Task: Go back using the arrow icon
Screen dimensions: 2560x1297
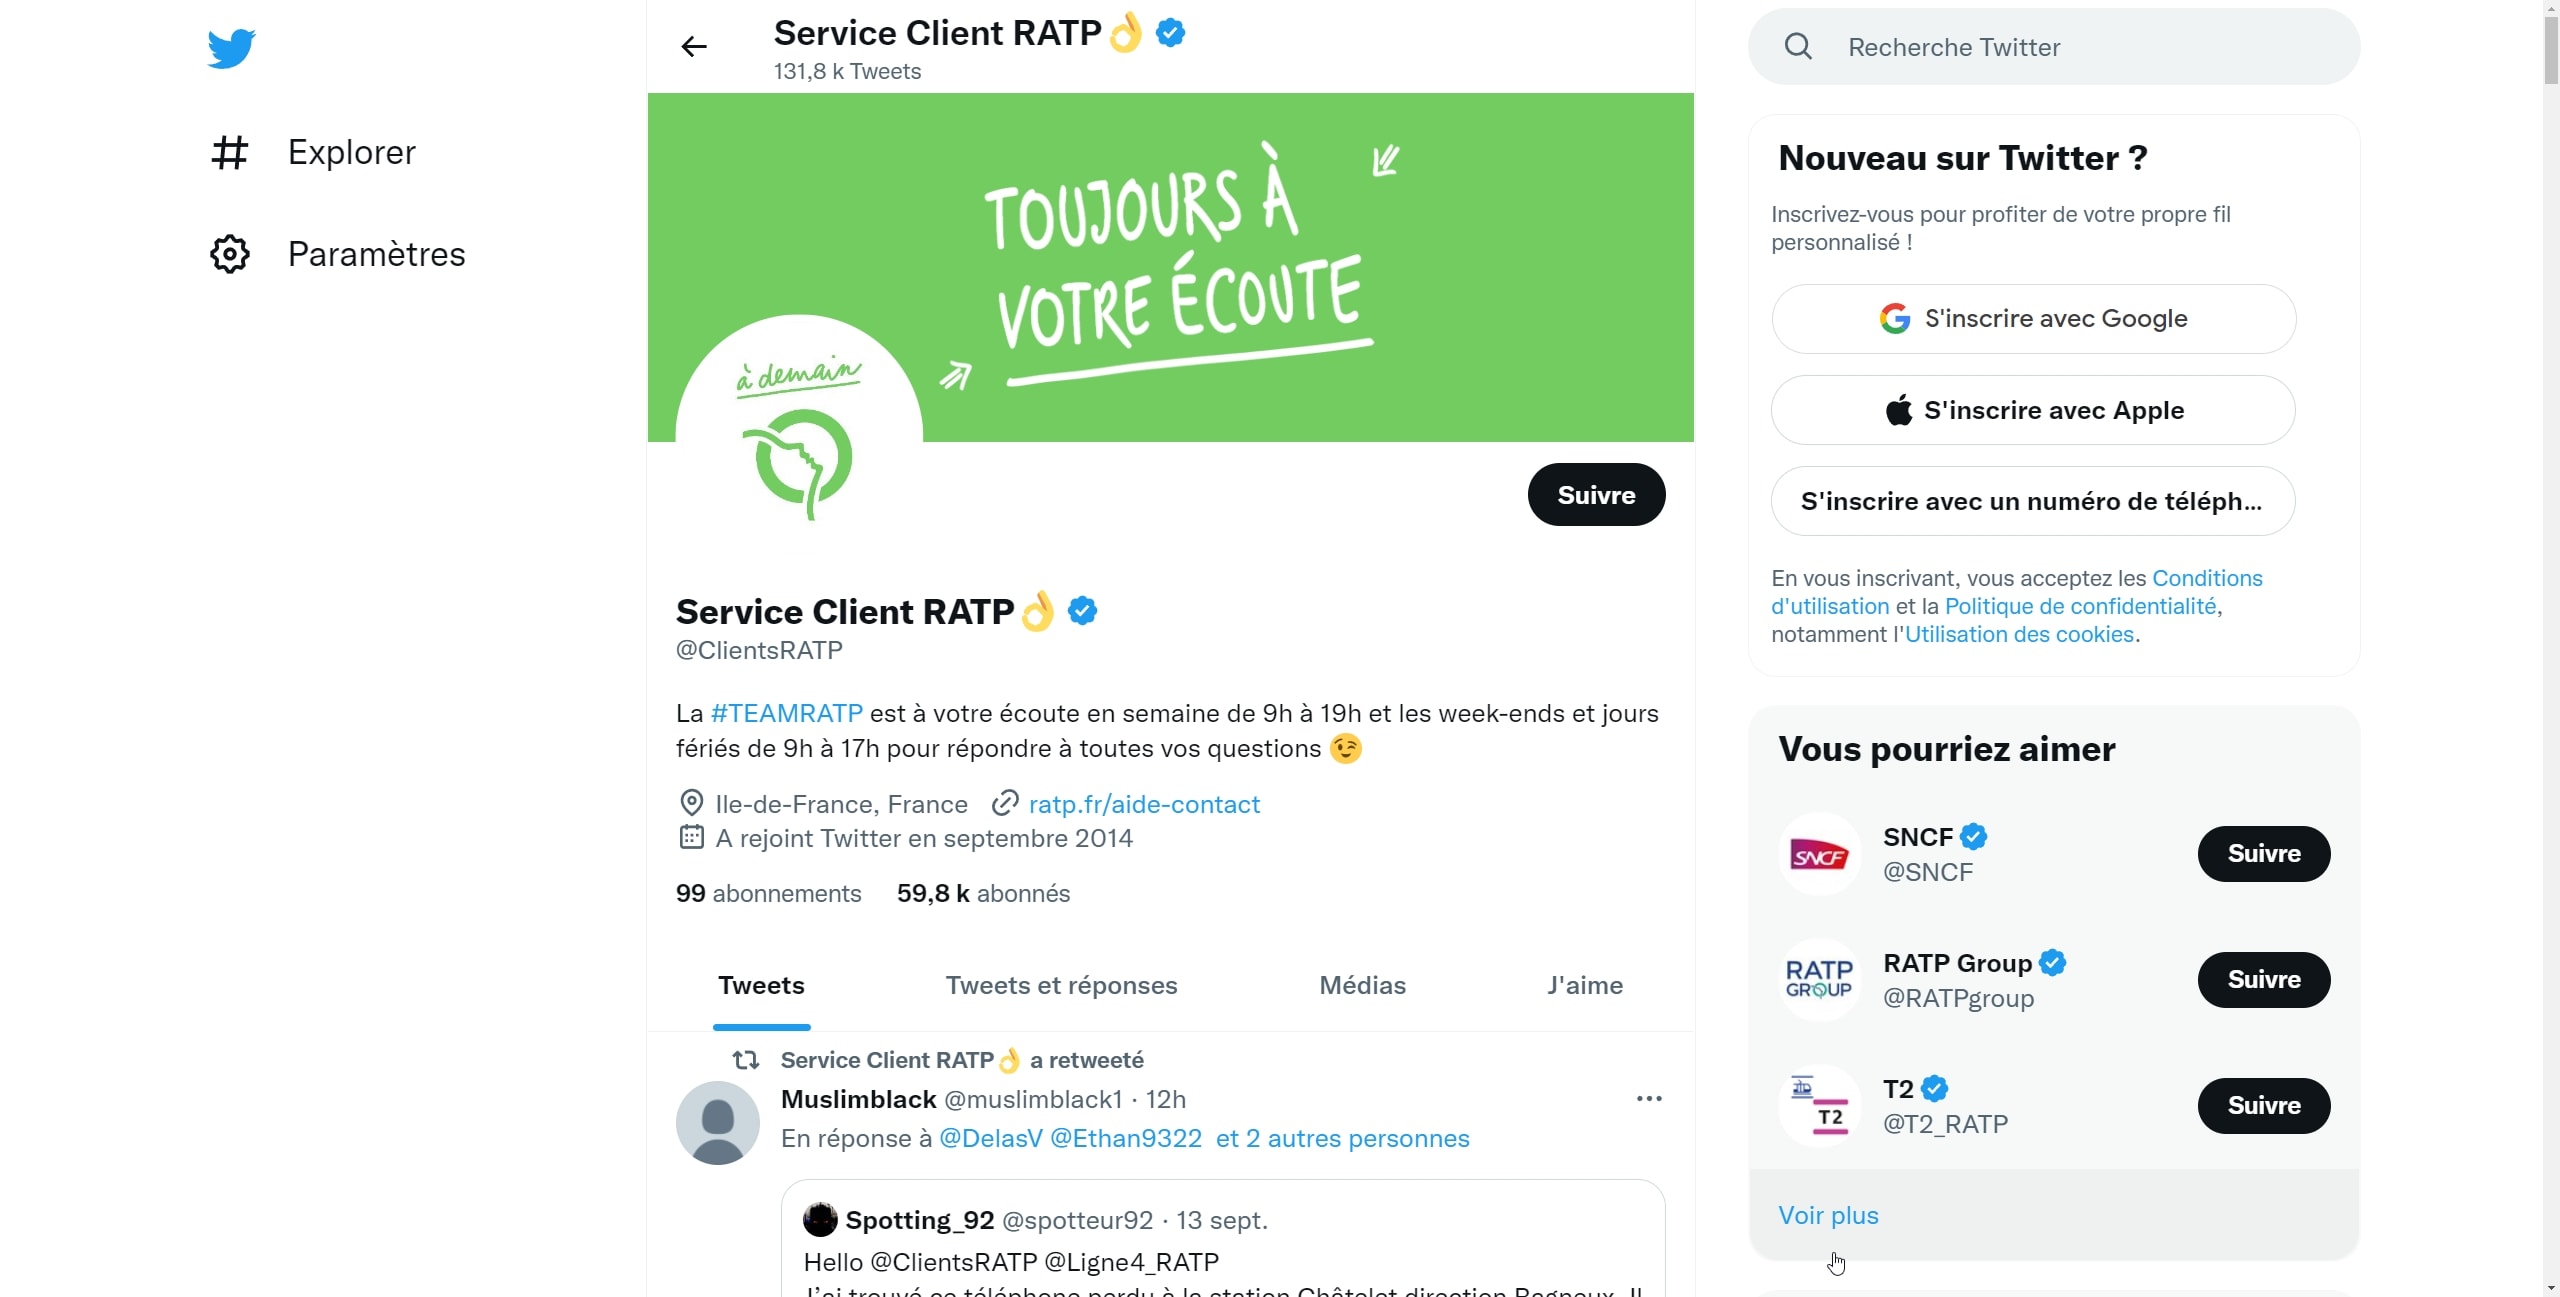Action: [694, 47]
